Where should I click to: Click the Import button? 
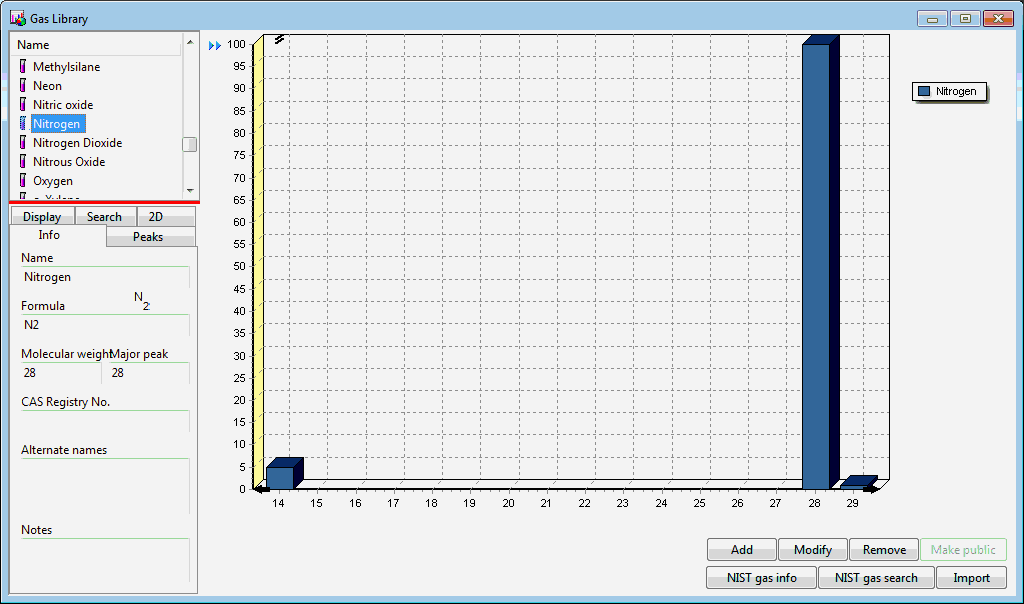971,578
